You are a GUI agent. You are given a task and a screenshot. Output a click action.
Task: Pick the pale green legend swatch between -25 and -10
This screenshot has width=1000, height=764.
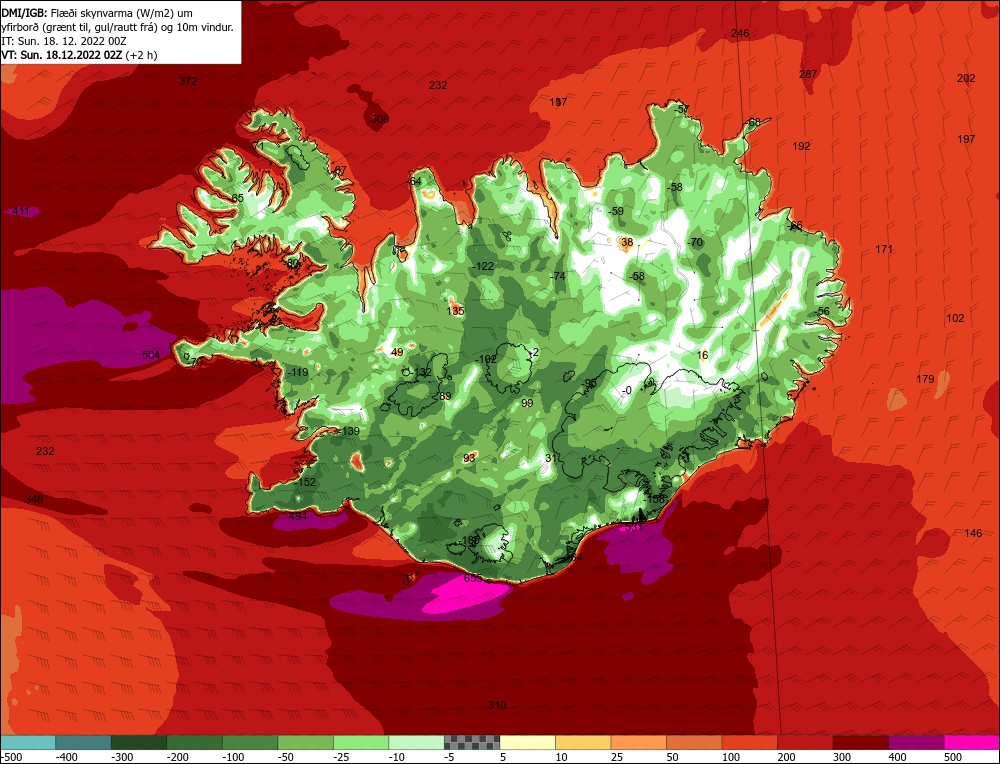point(361,742)
